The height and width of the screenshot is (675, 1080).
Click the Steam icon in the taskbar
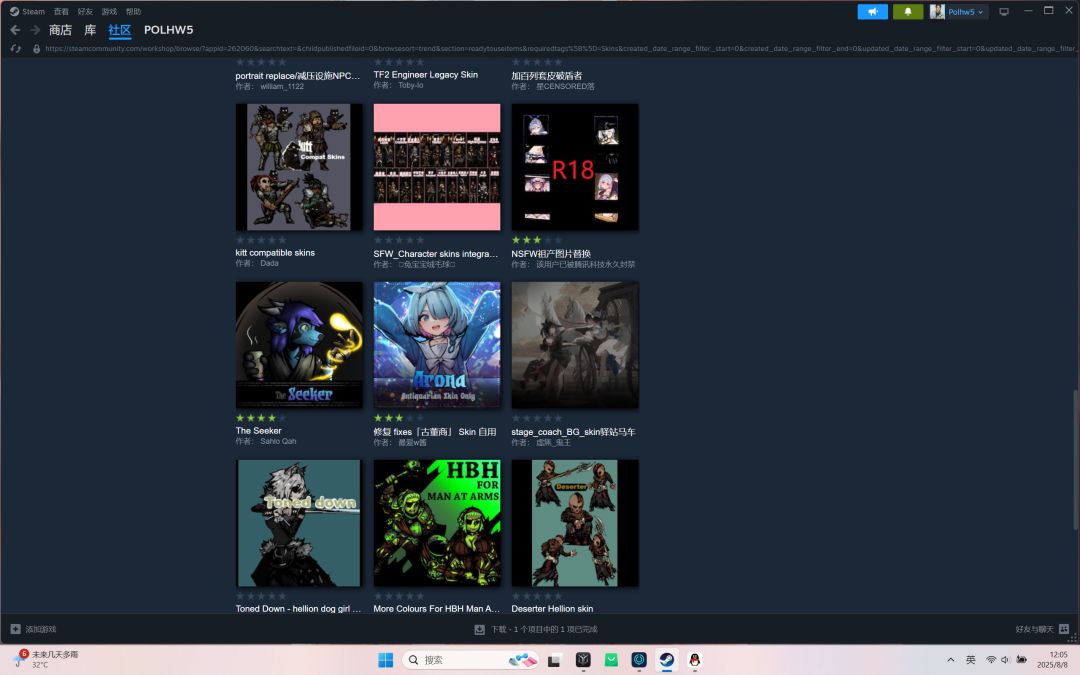pyautogui.click(x=667, y=660)
